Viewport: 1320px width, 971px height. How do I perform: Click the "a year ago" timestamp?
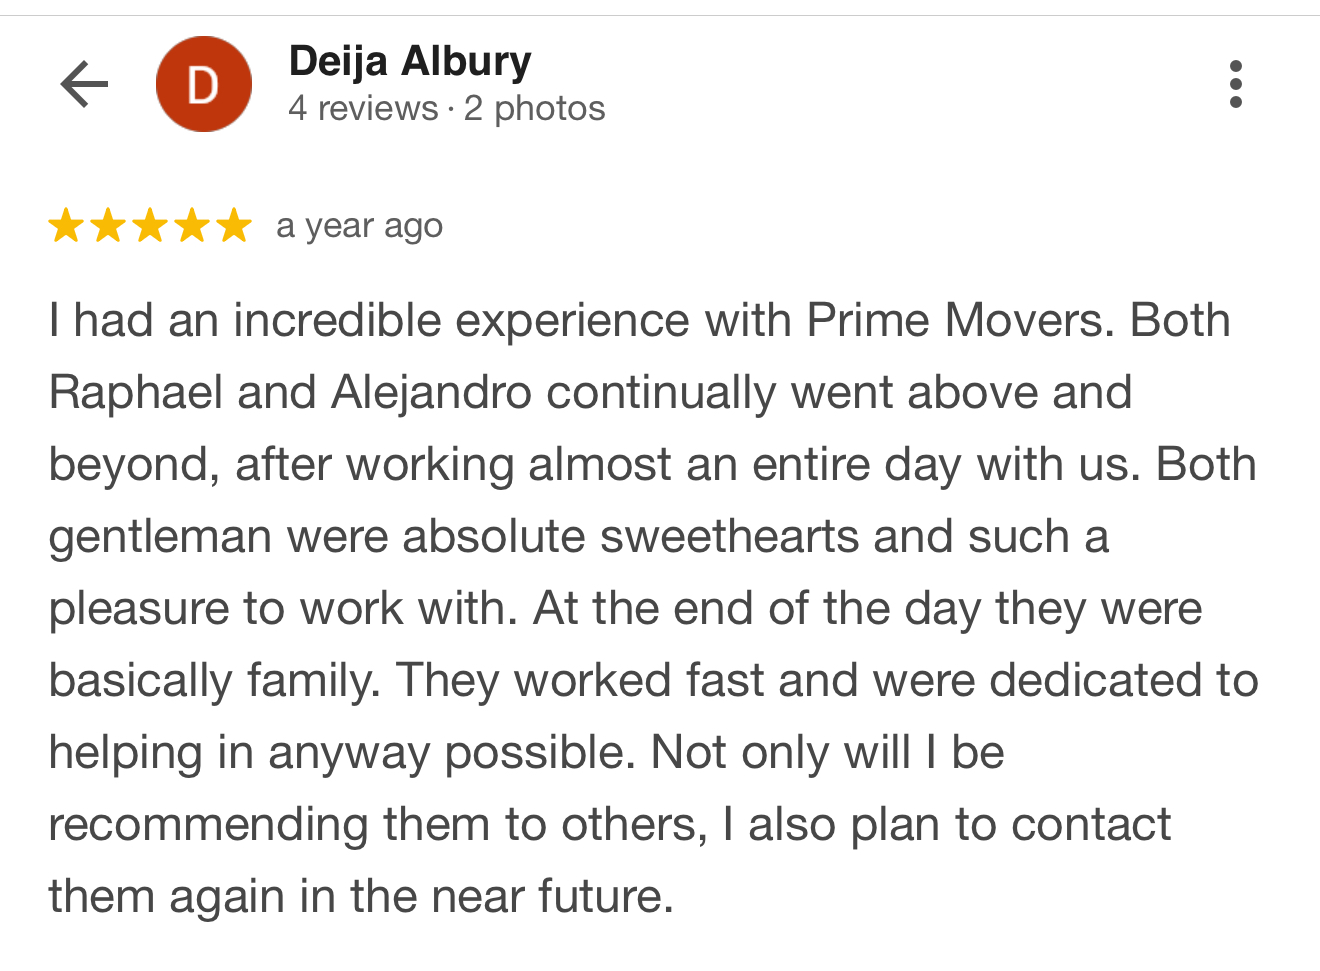tap(359, 227)
